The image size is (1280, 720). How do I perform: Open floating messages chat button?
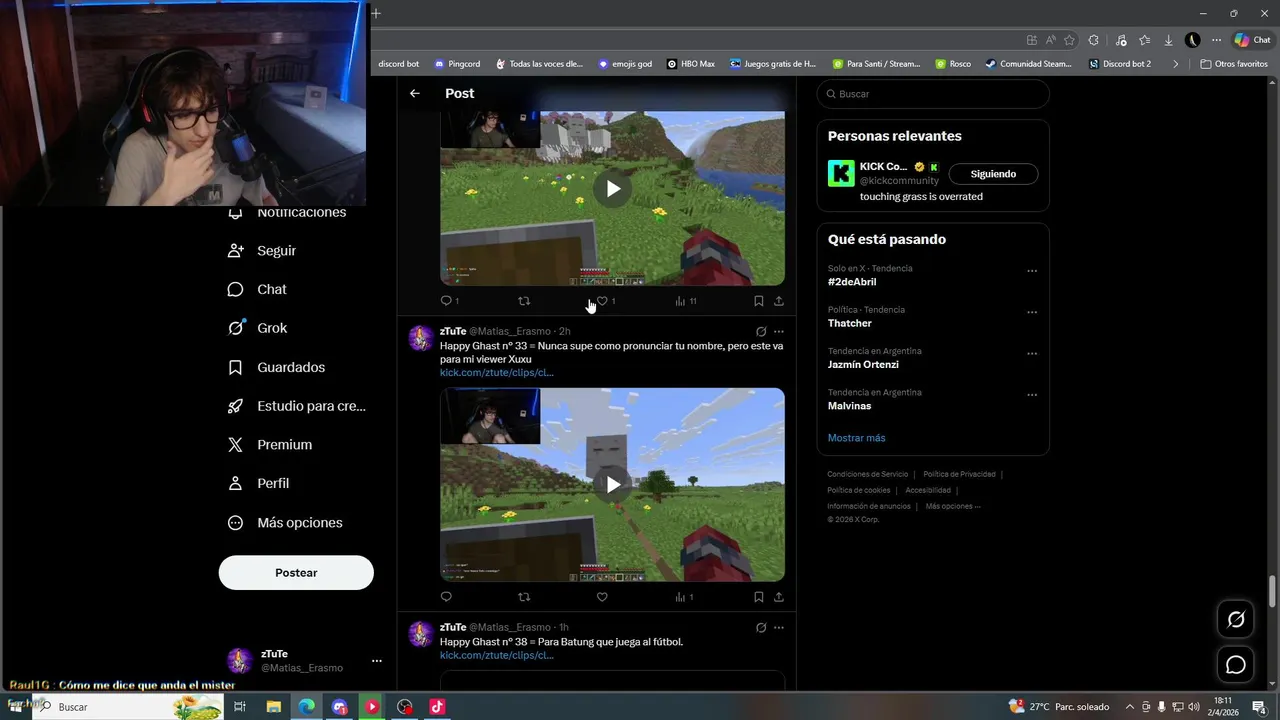coord(1236,665)
